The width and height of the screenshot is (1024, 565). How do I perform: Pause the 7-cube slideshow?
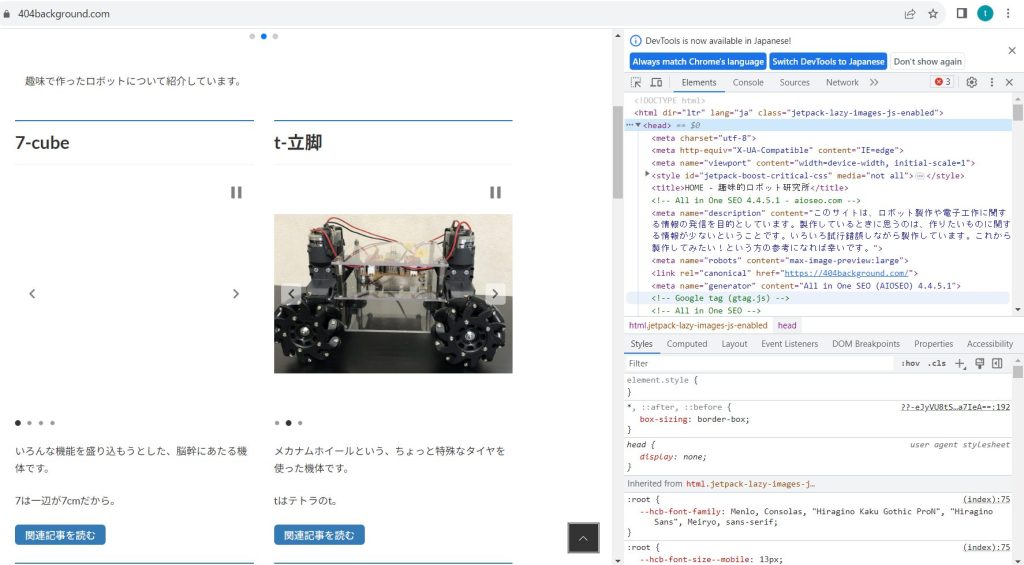click(x=236, y=192)
